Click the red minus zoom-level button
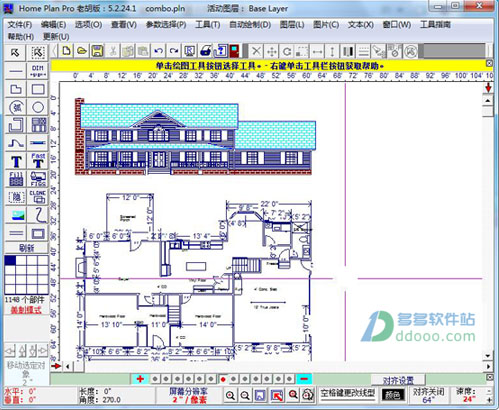This screenshot has height=410, width=499. [x=304, y=379]
